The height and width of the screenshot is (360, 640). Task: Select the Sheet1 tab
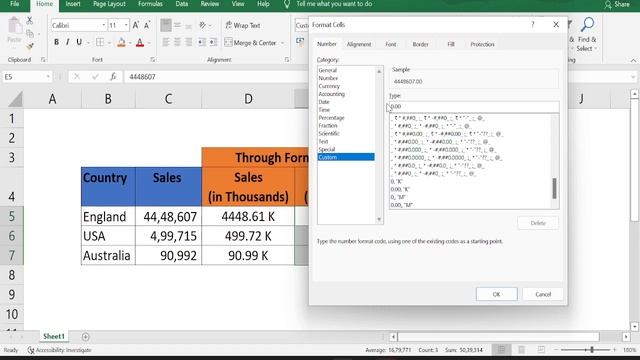click(x=54, y=337)
